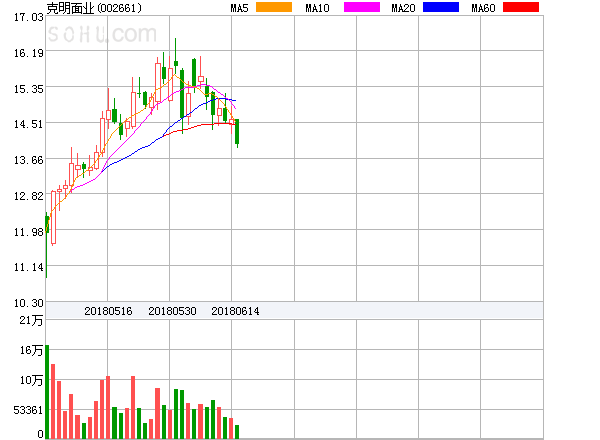Click the 14.51 price axis label
This screenshot has height=440, width=600.
pos(29,124)
